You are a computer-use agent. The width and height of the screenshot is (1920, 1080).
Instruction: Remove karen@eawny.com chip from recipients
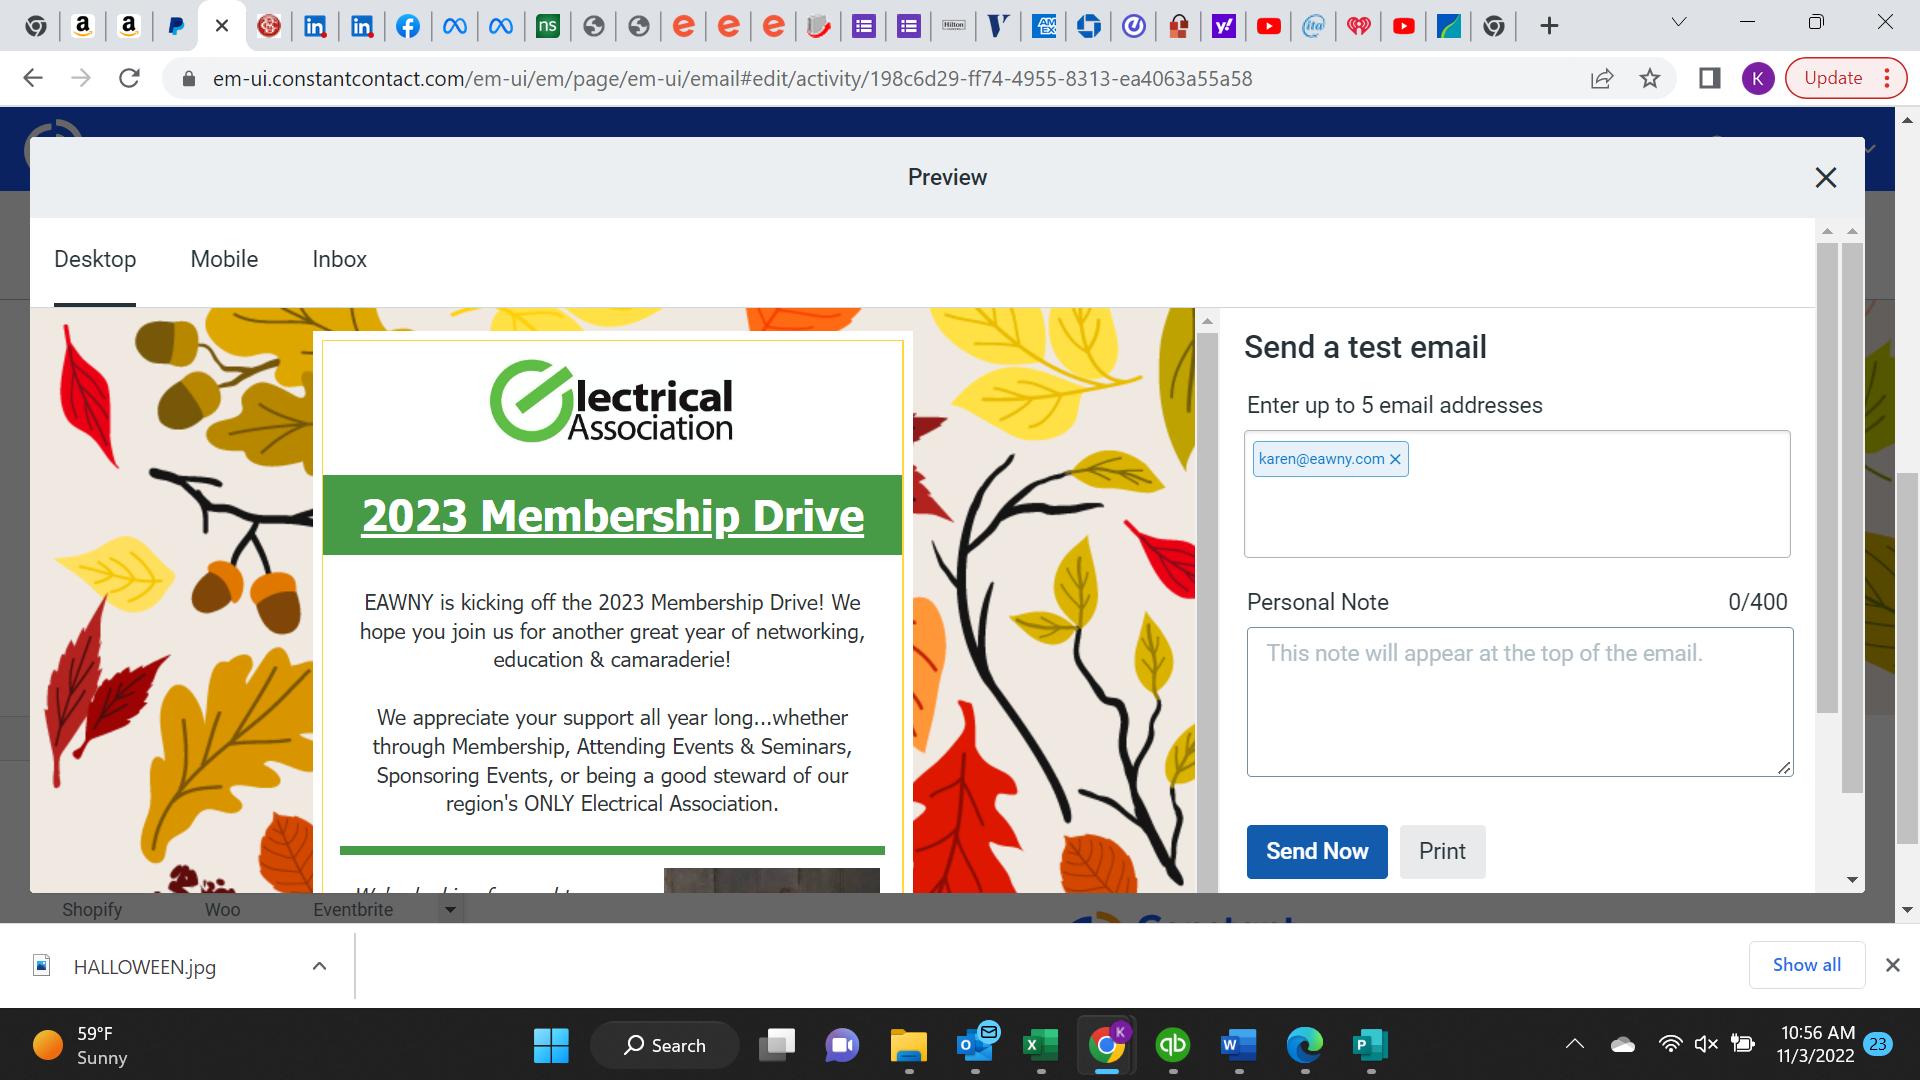(1395, 459)
